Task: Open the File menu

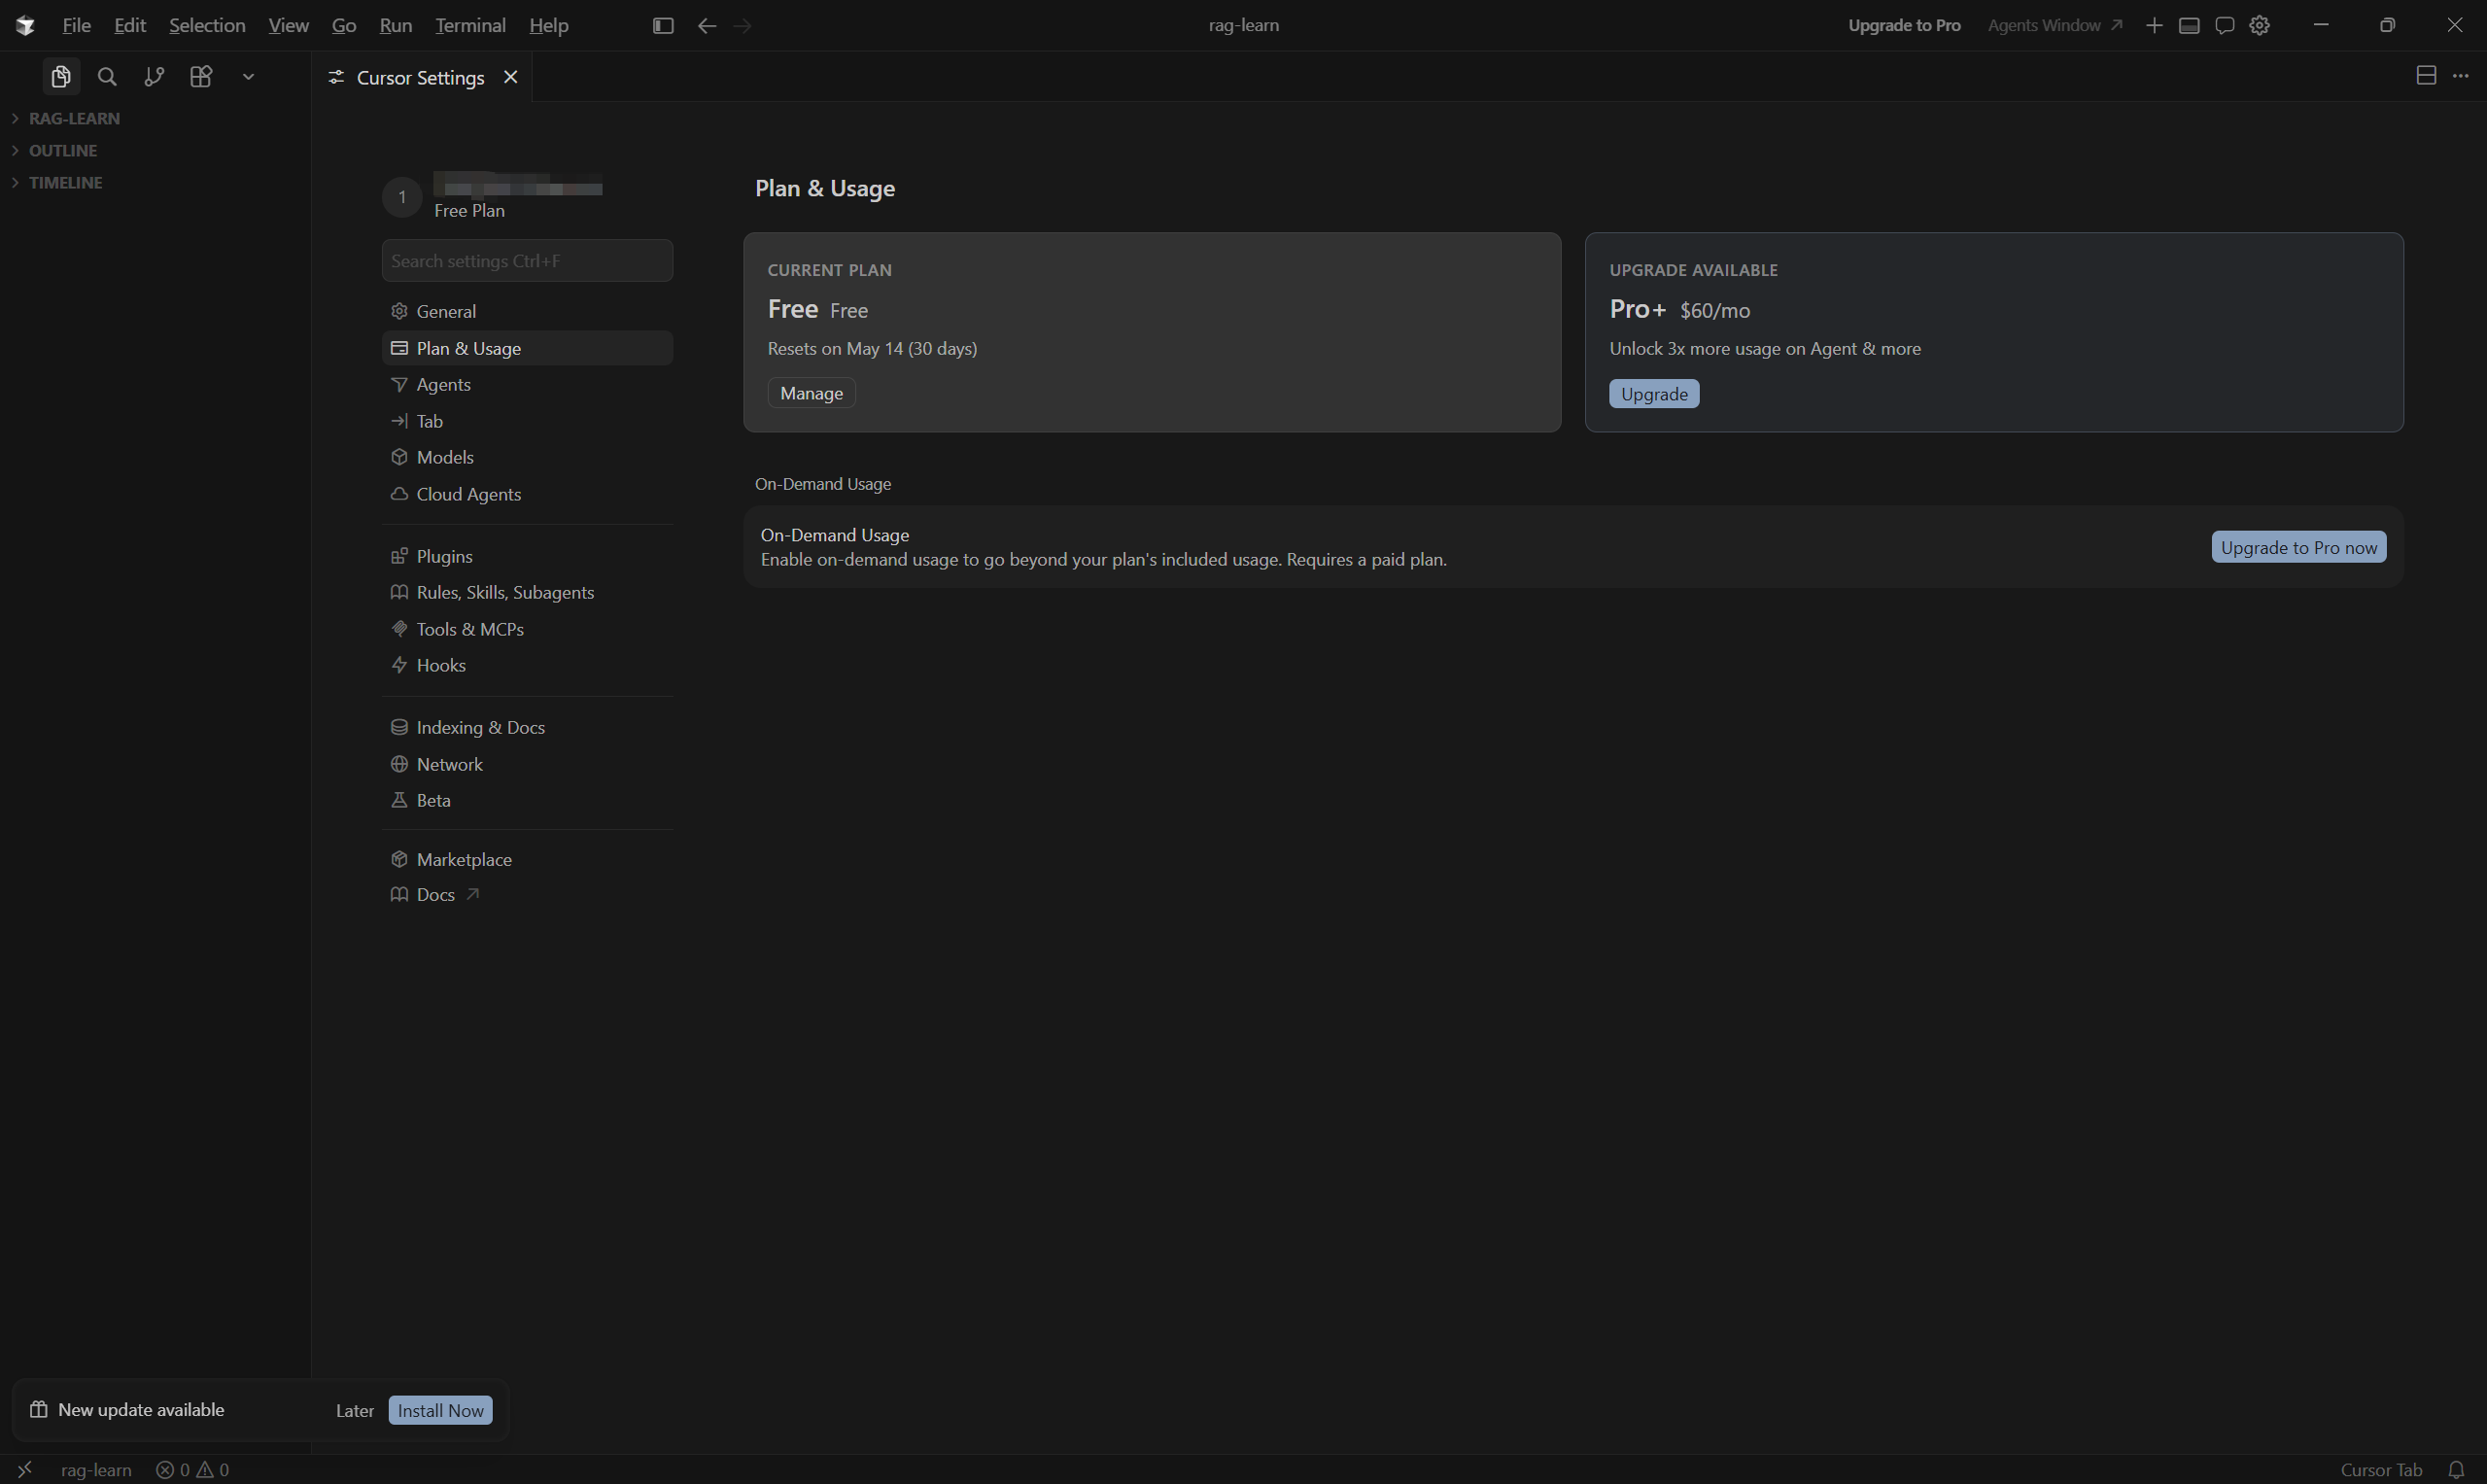Action: point(76,26)
